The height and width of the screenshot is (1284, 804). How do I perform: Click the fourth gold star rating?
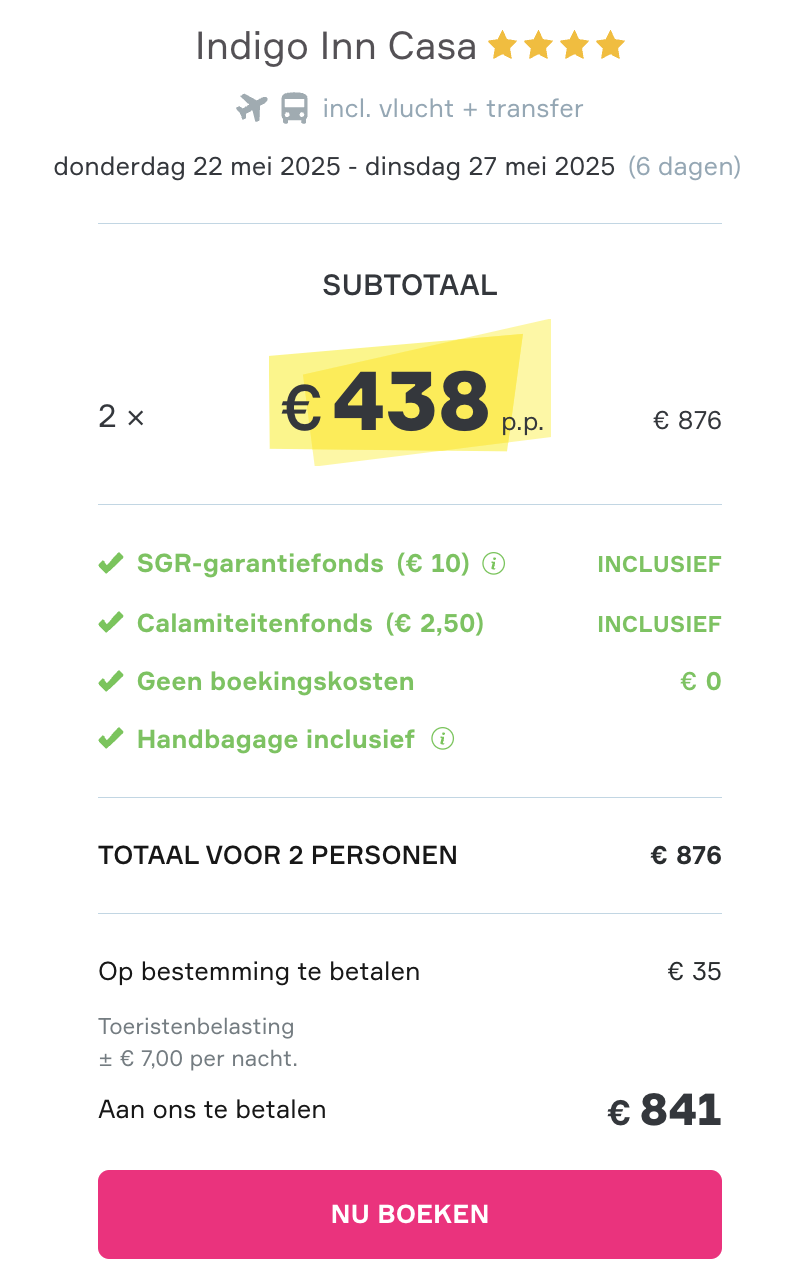(610, 45)
